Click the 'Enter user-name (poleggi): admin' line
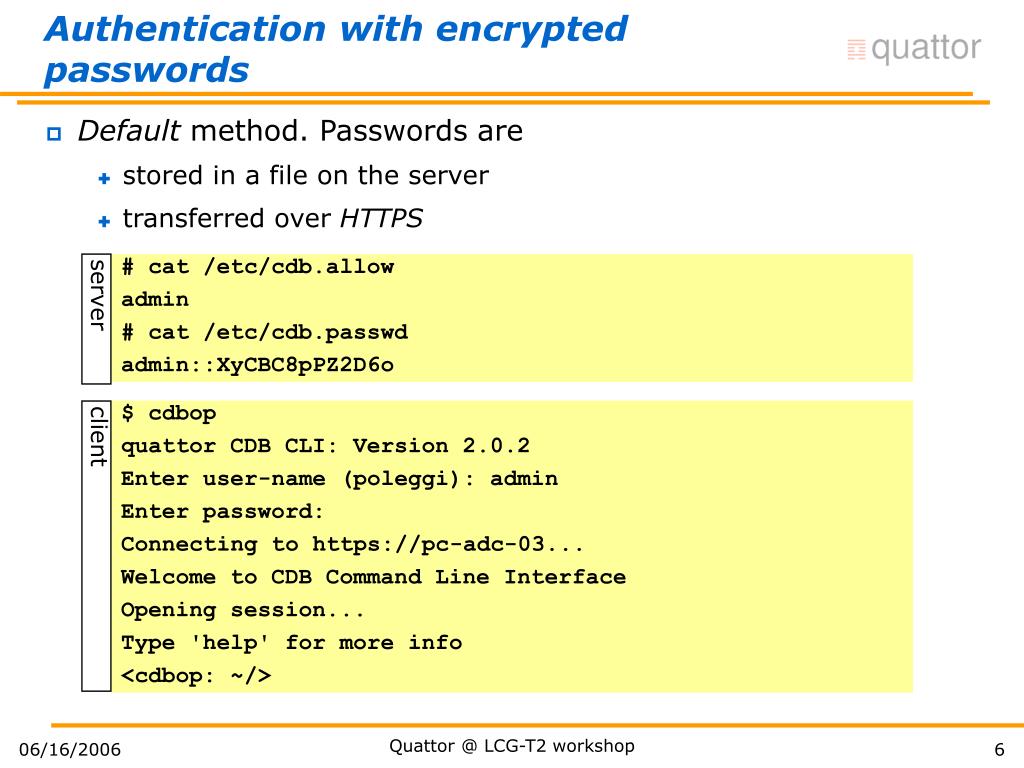Screen dimensions: 1024x768 (340, 479)
